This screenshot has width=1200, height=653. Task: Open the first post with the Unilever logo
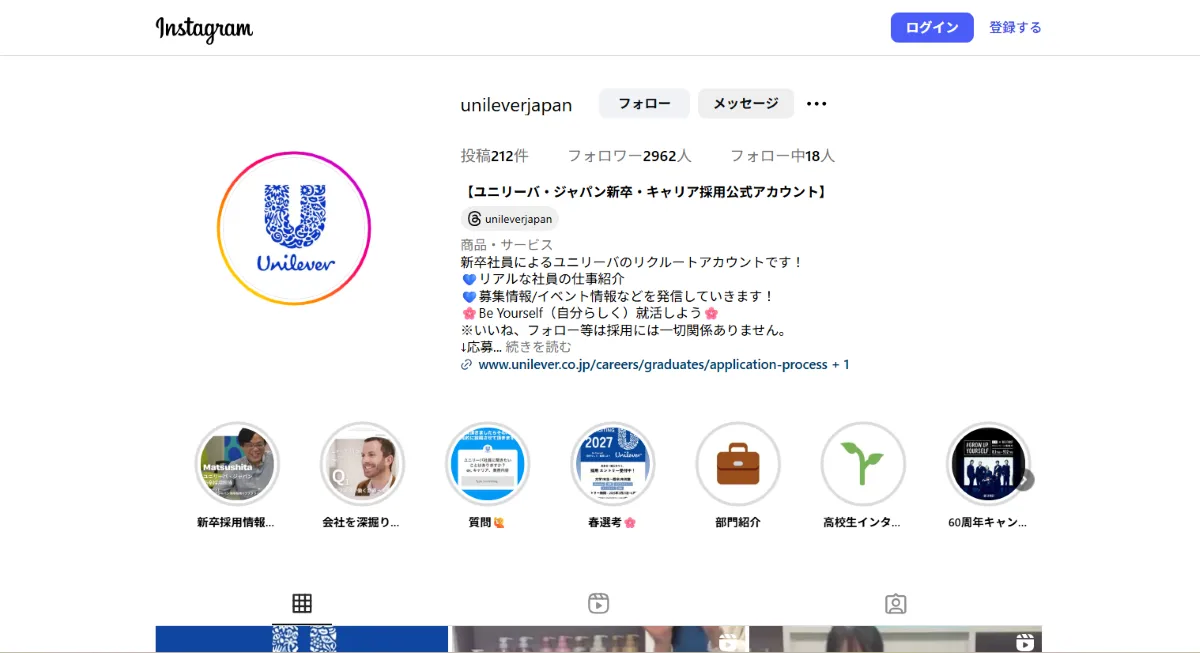pyautogui.click(x=301, y=639)
